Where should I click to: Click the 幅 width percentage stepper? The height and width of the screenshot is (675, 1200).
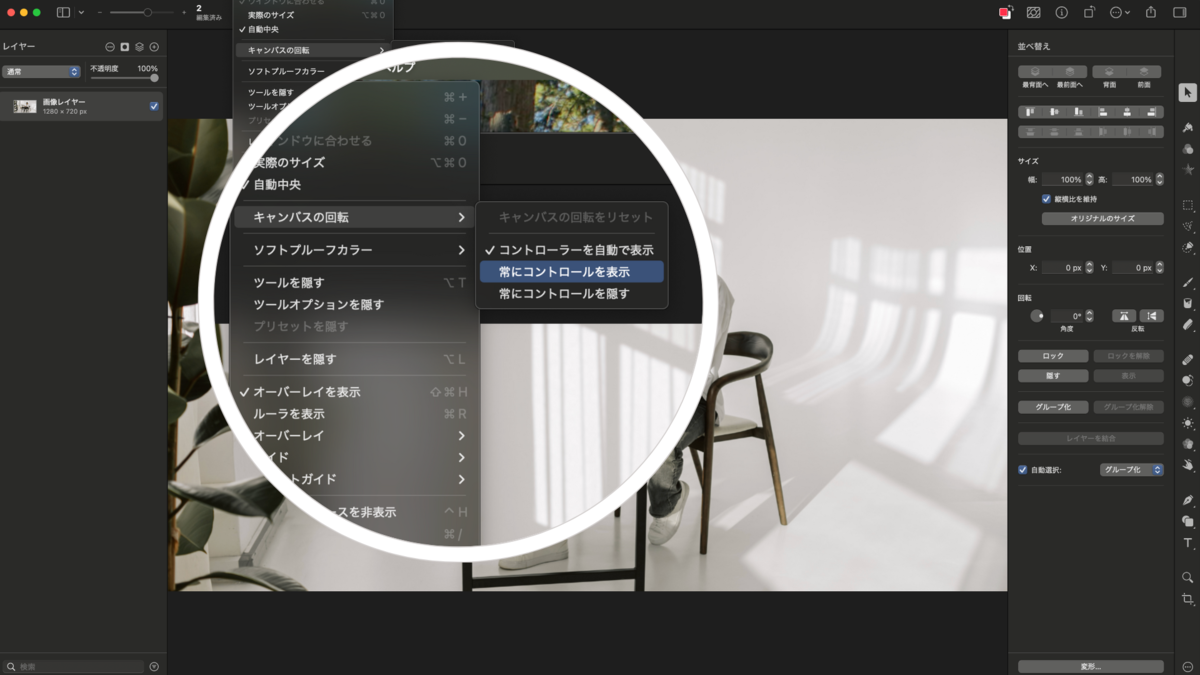pyautogui.click(x=1089, y=180)
